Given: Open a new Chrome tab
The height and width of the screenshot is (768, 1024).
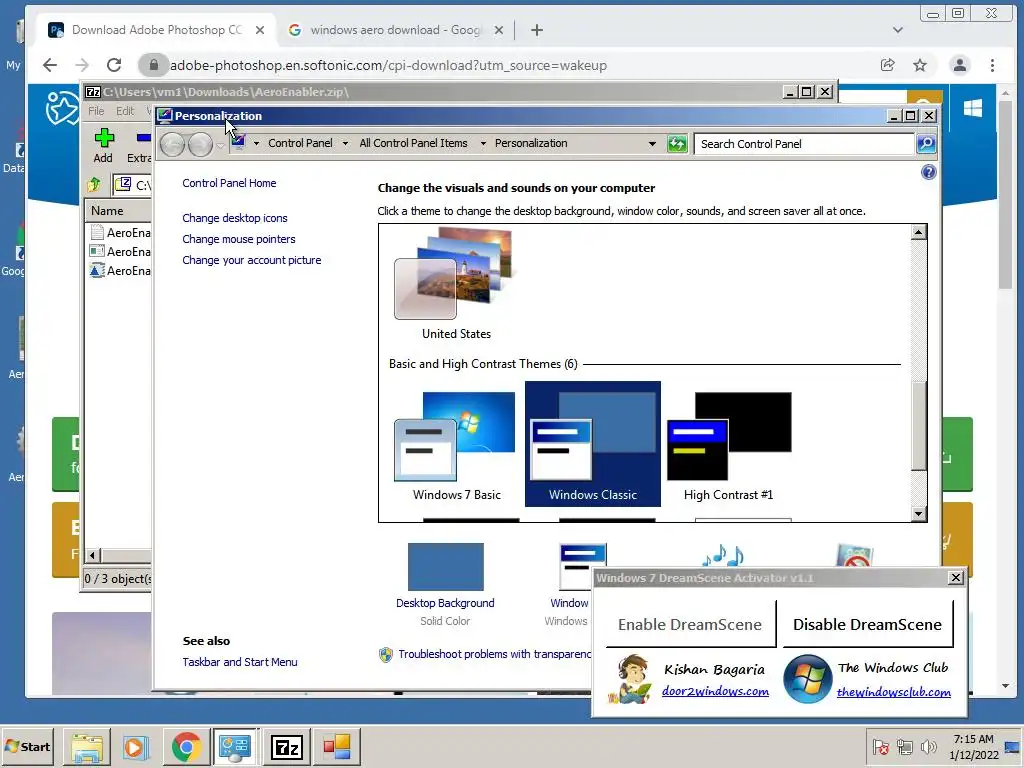Looking at the screenshot, I should pos(537,30).
